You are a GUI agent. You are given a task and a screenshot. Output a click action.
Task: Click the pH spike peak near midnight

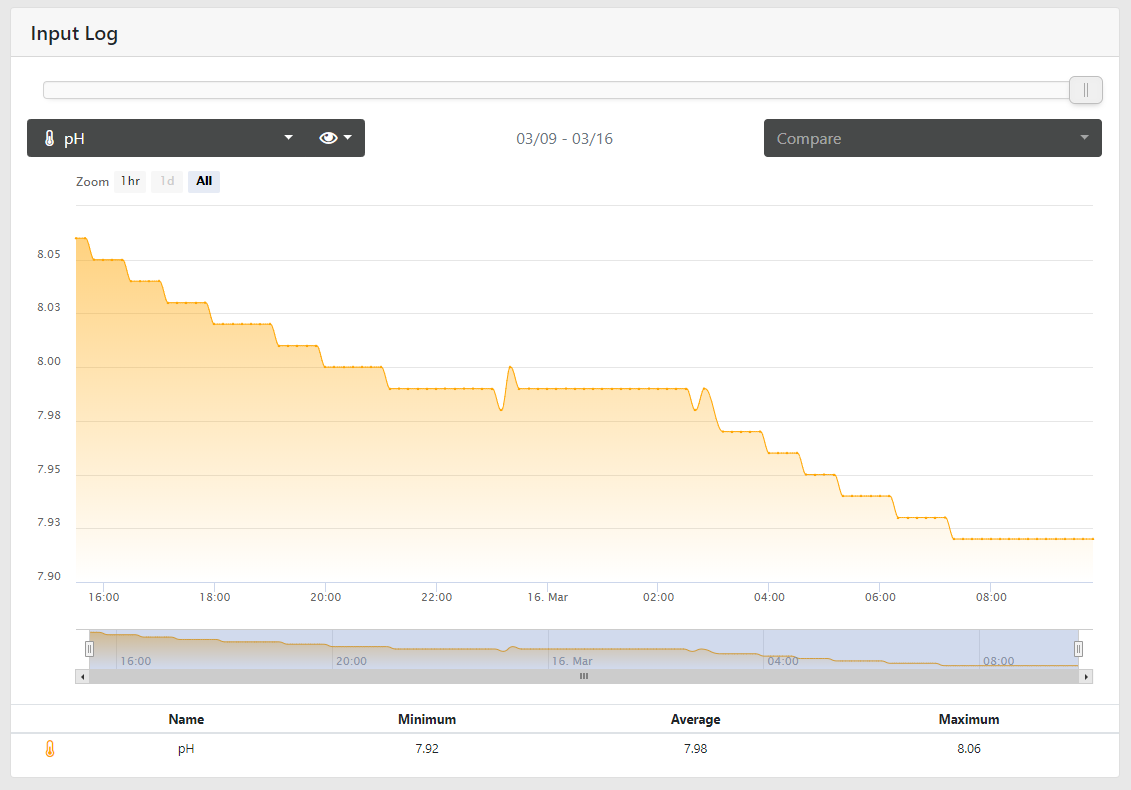click(511, 367)
